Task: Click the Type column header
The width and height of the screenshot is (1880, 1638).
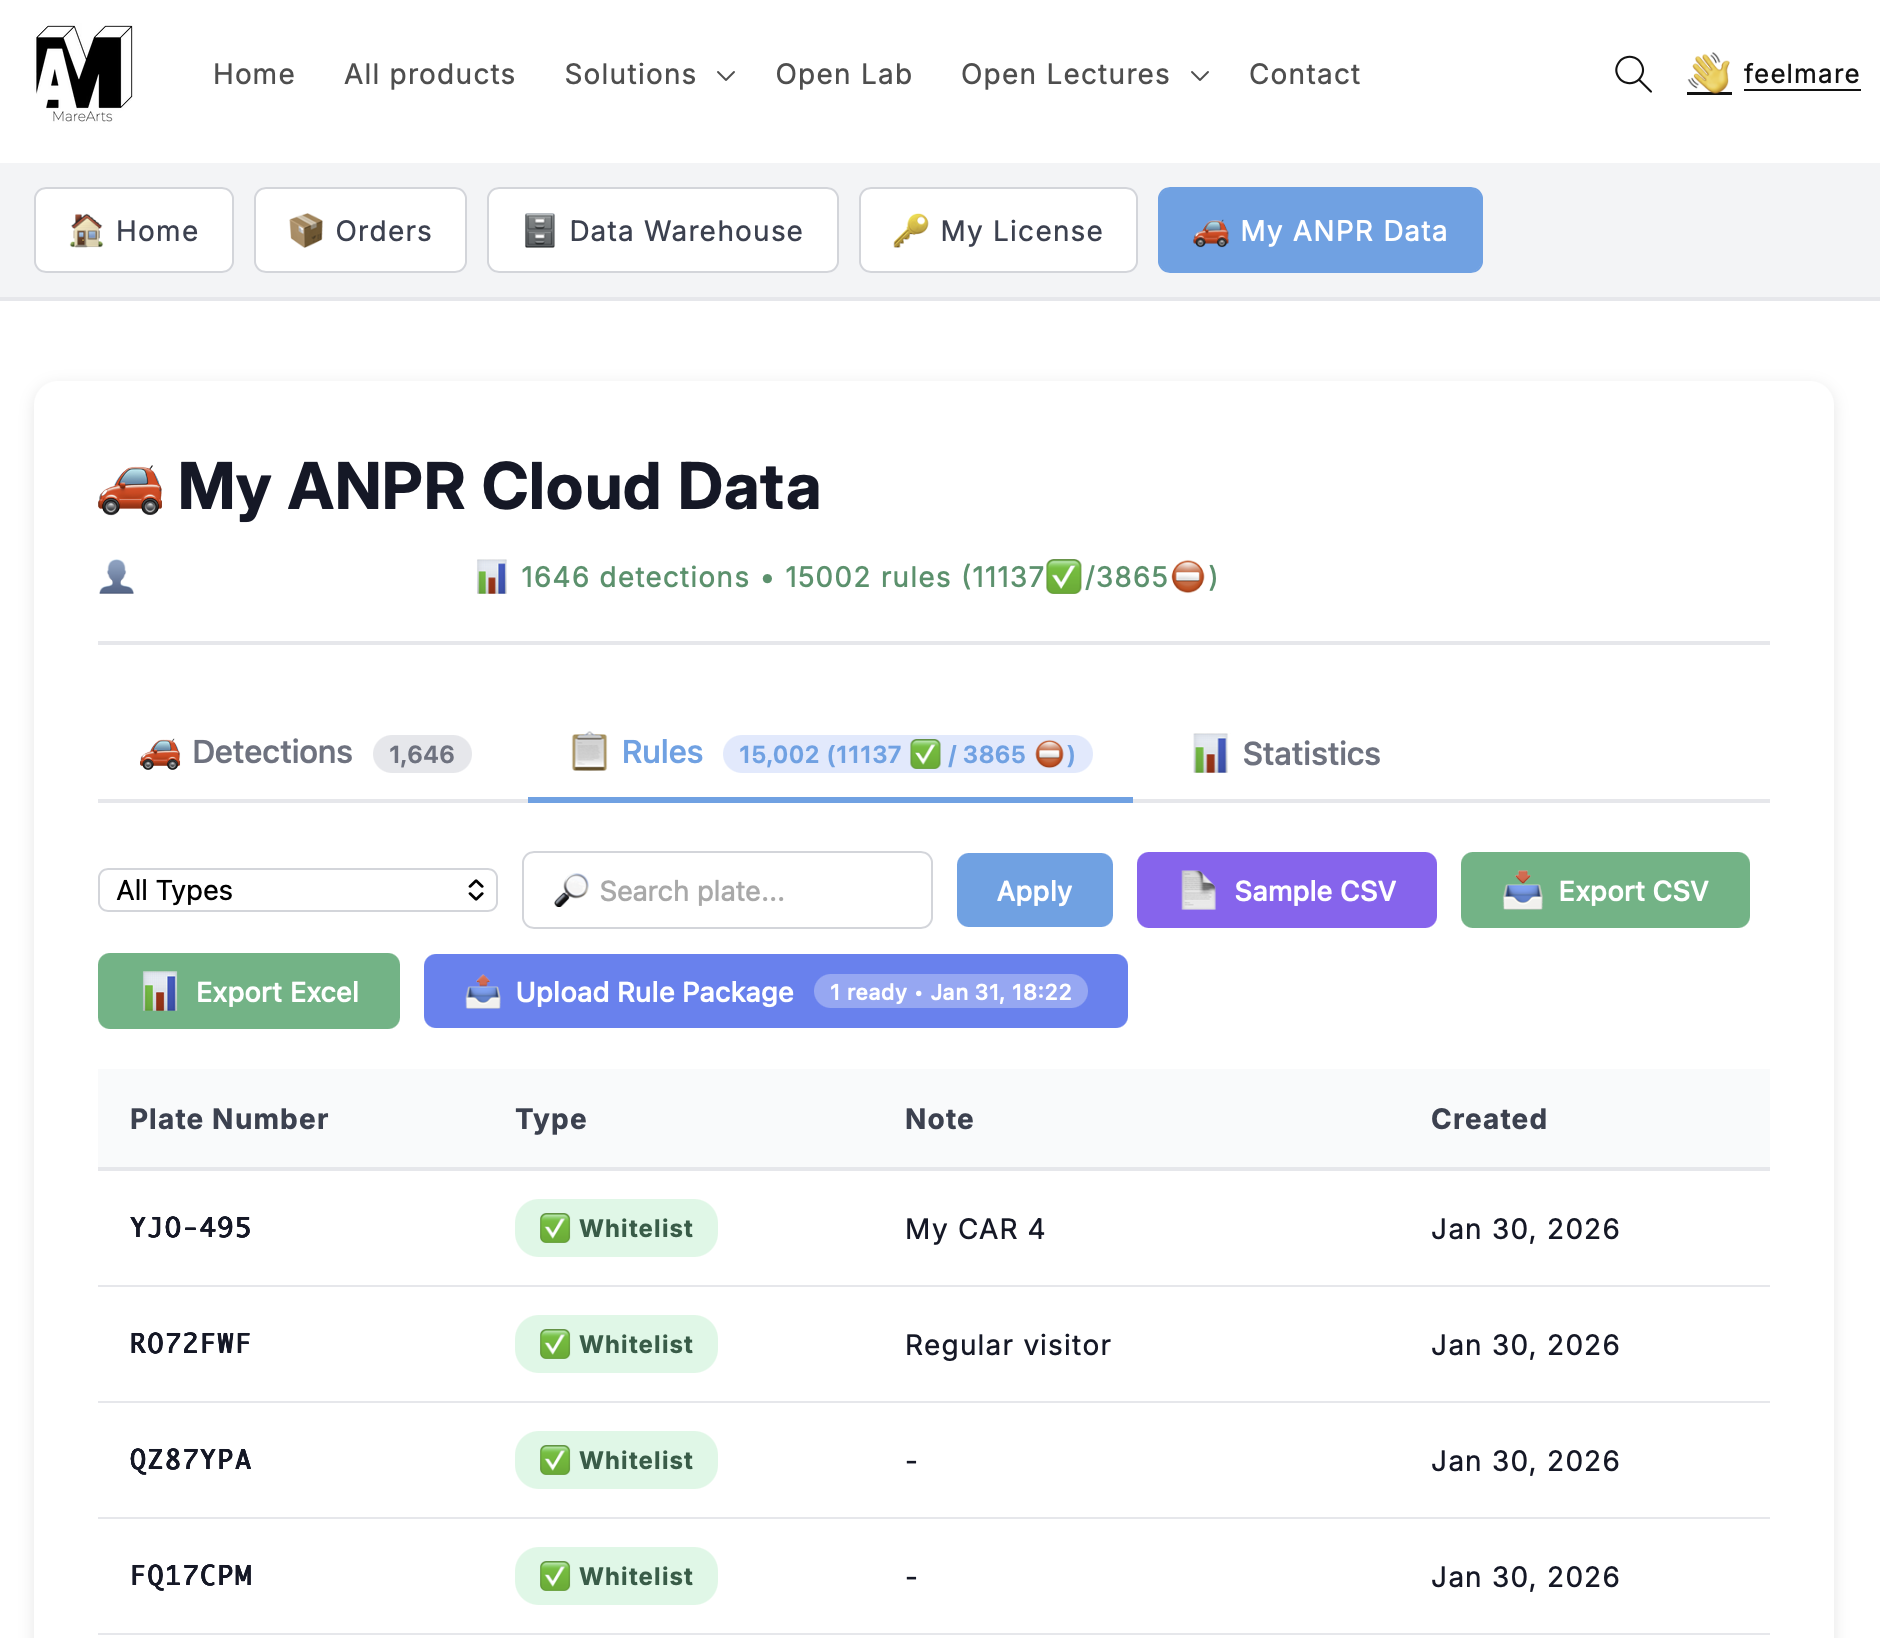Action: click(x=551, y=1119)
